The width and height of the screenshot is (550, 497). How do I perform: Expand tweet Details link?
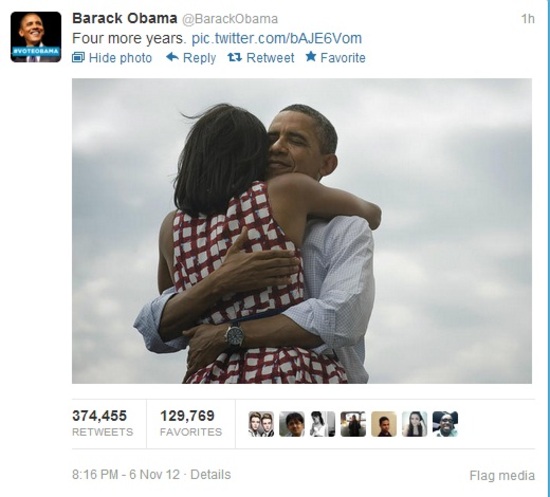(210, 475)
